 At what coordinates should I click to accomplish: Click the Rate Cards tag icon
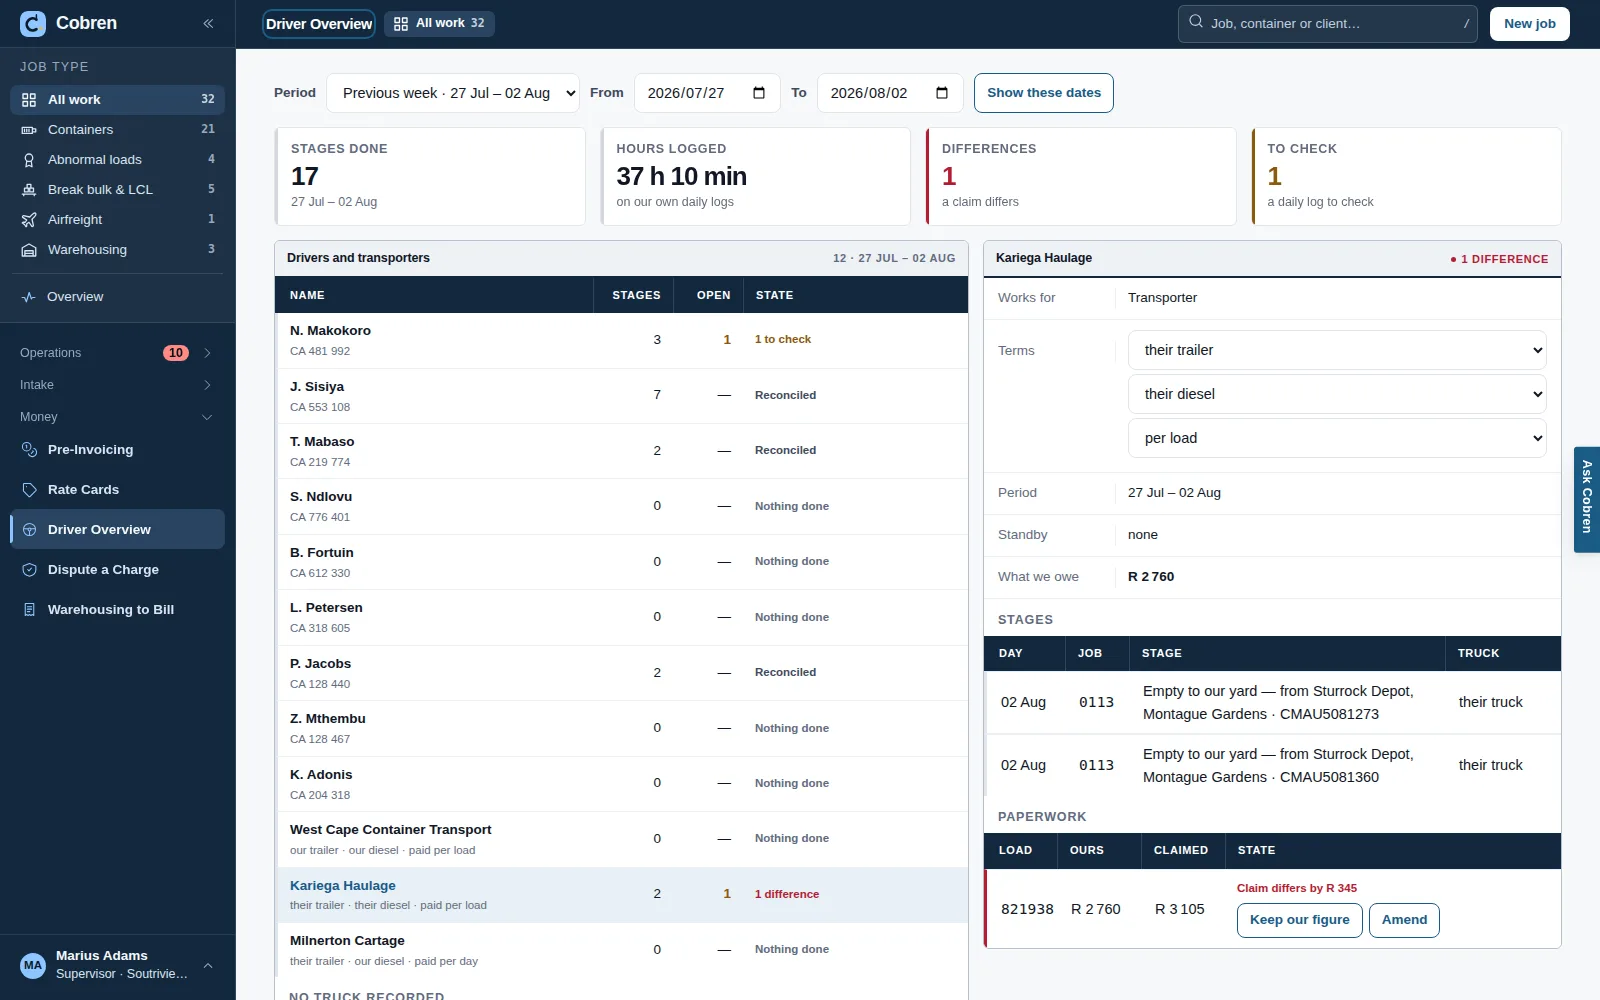[29, 490]
